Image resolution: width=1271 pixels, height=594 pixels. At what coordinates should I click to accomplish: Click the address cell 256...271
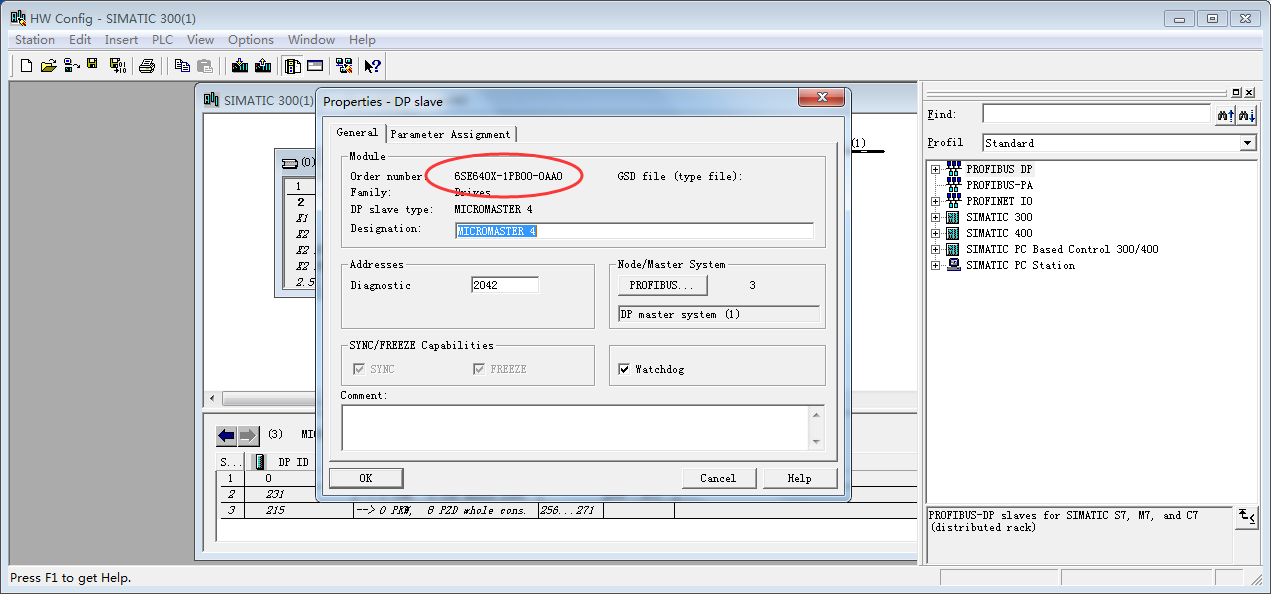tap(570, 510)
